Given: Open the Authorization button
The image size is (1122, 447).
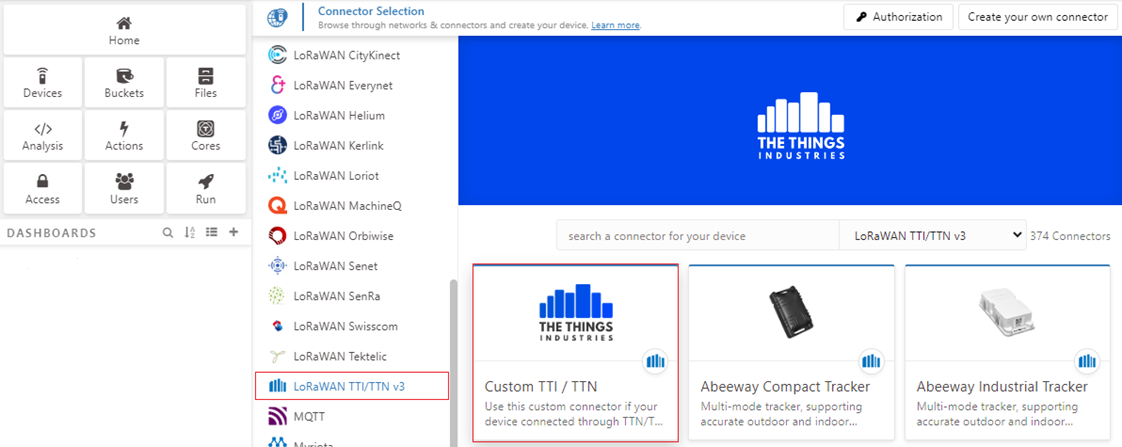Looking at the screenshot, I should (x=899, y=17).
